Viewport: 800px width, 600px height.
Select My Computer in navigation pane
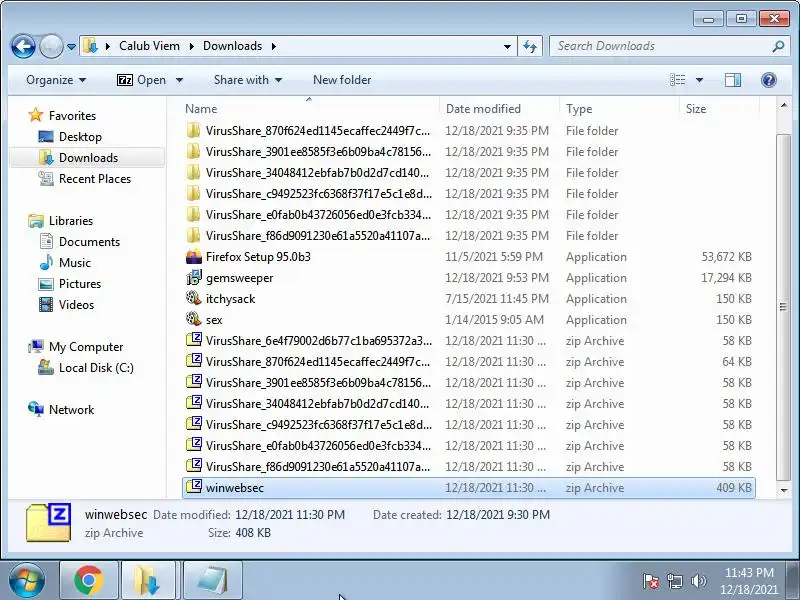86,346
